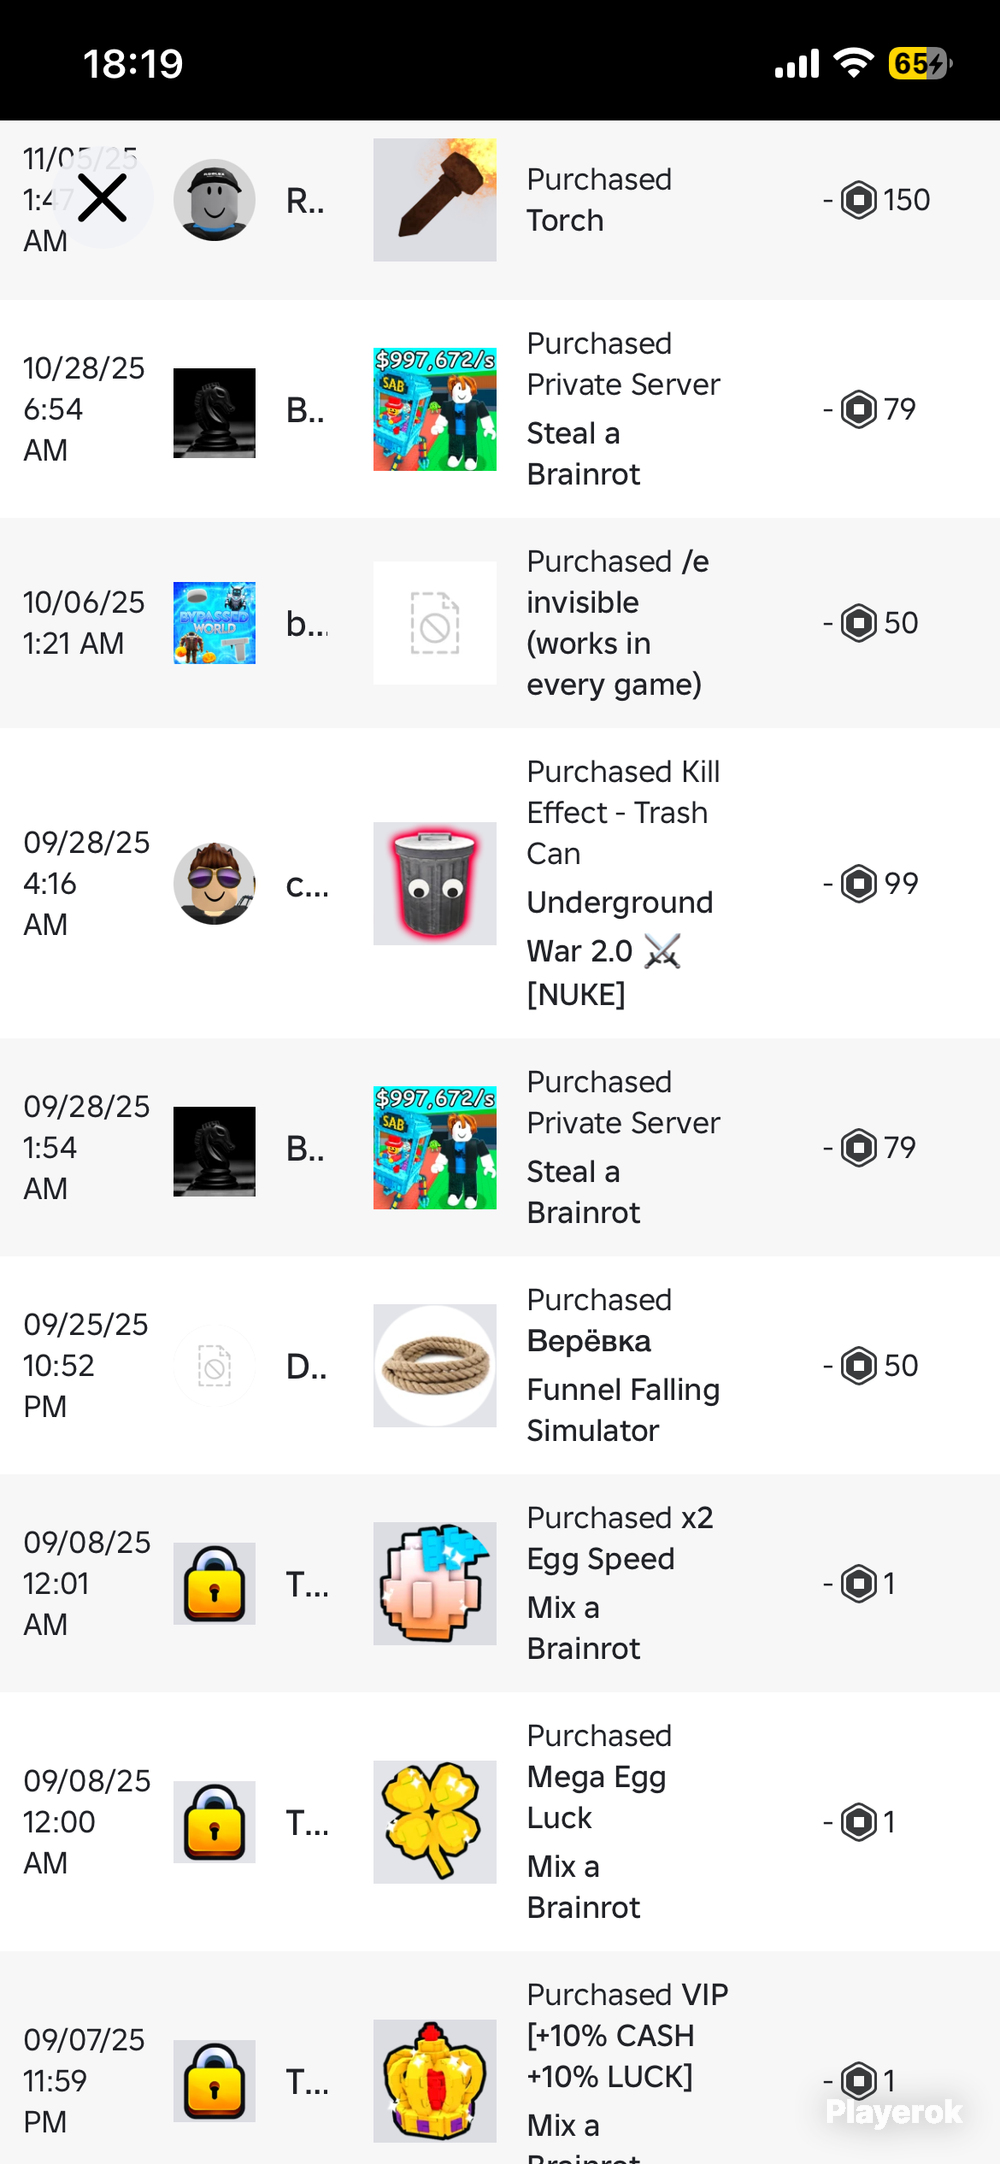Tap Steal a Brainrot thumbnail on 10/28/25 row

tap(435, 409)
